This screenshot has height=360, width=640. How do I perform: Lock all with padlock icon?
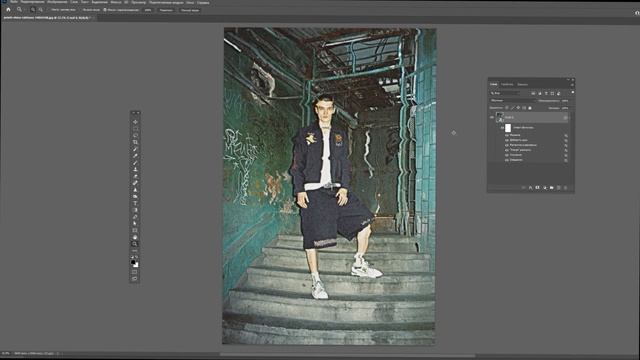530,108
